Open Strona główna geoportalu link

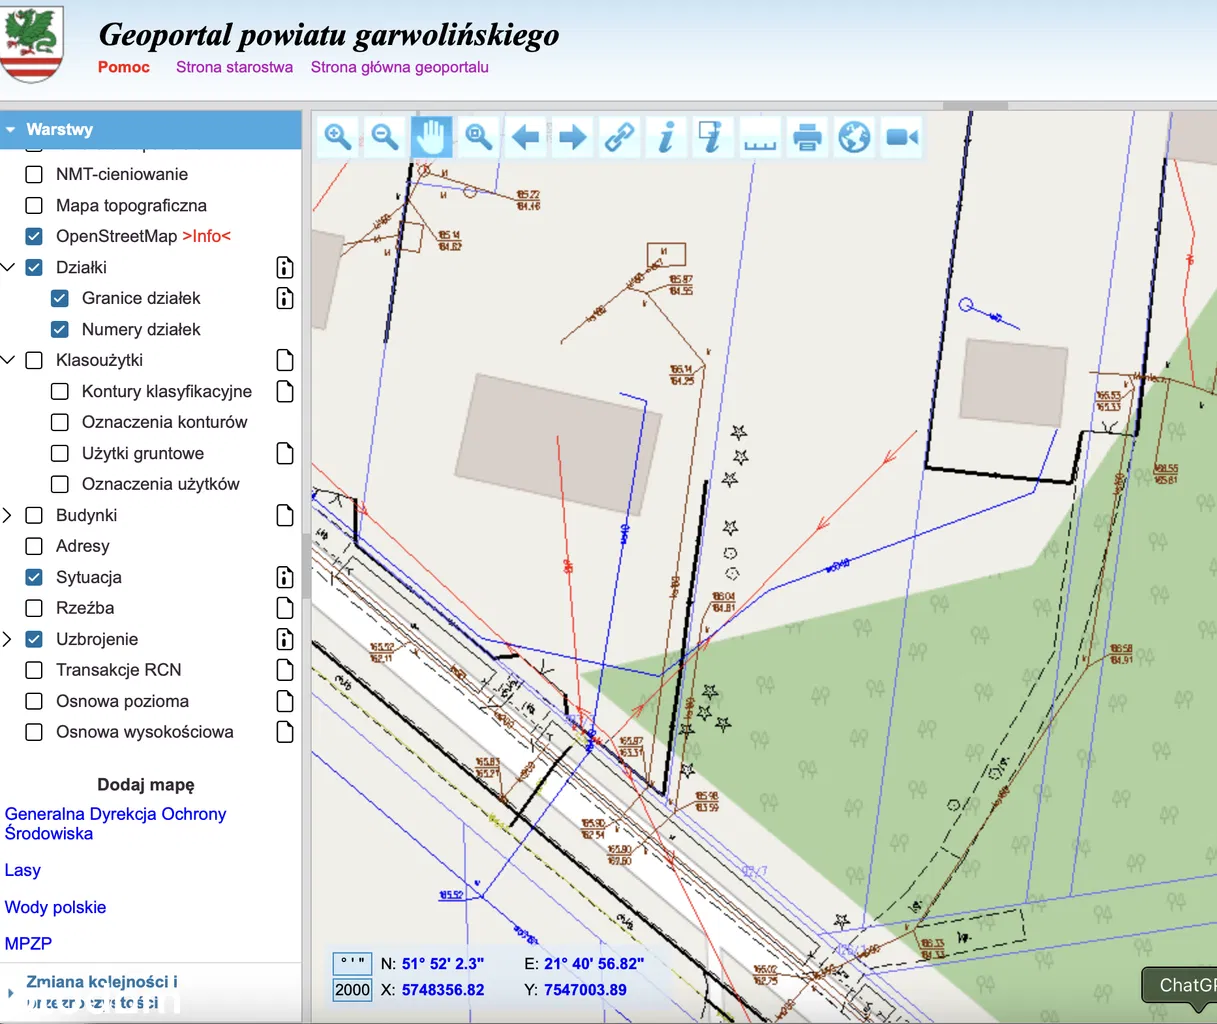[x=399, y=67]
